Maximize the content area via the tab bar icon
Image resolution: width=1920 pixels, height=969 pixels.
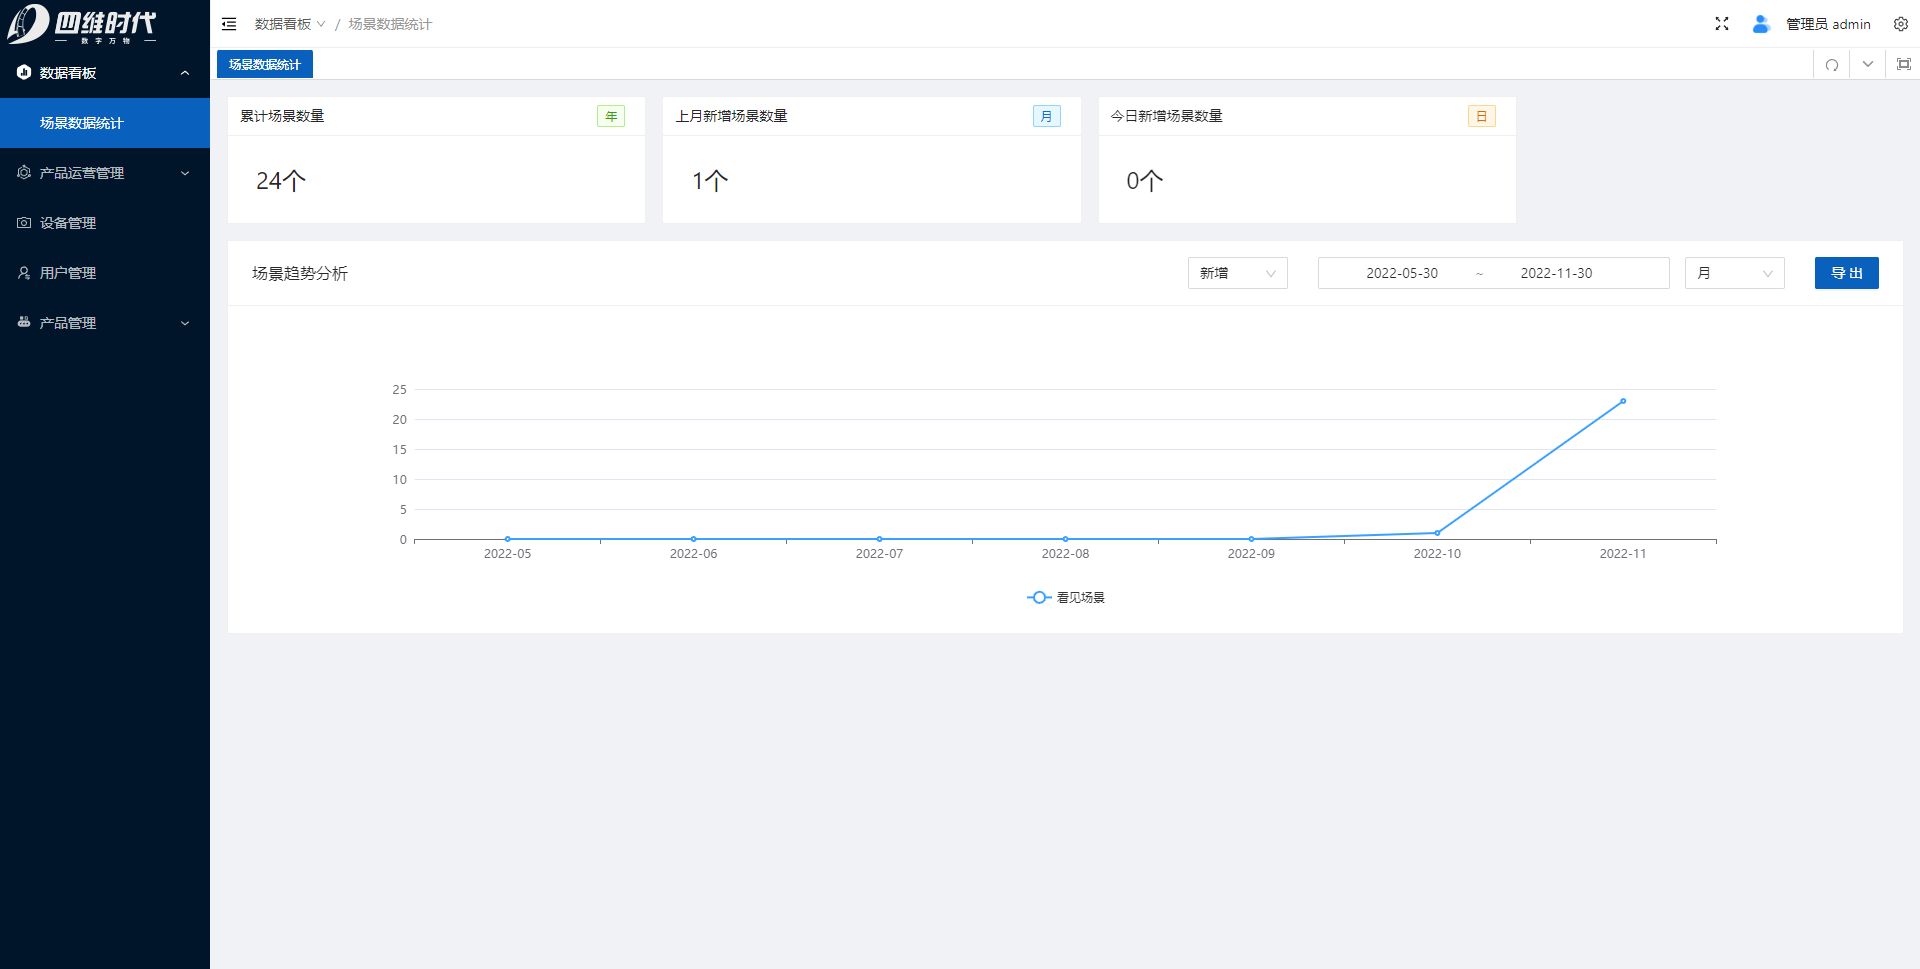[x=1903, y=65]
